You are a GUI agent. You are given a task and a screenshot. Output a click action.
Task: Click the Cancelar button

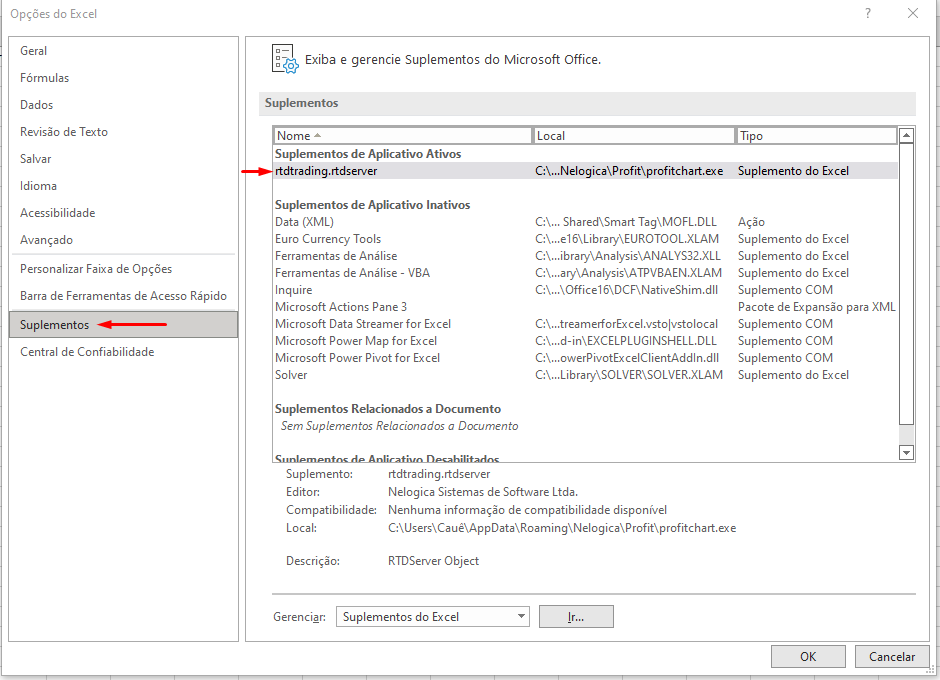892,657
